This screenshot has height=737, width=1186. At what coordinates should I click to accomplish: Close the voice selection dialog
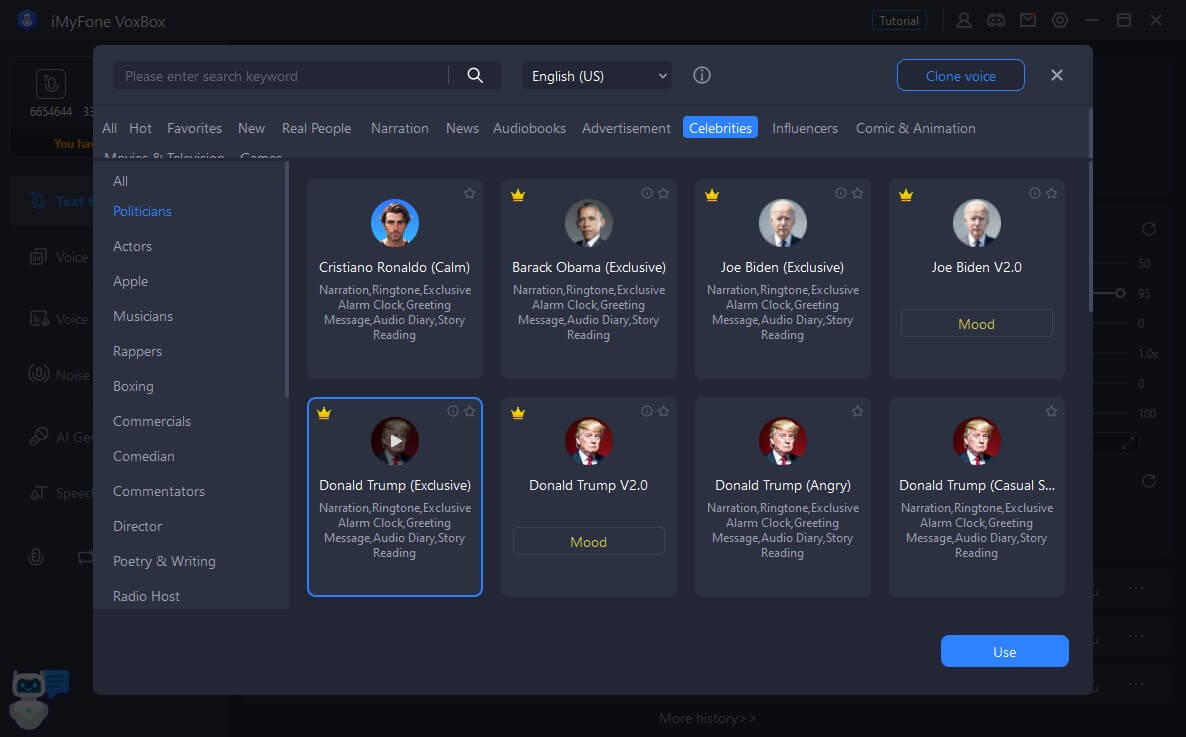(x=1057, y=75)
